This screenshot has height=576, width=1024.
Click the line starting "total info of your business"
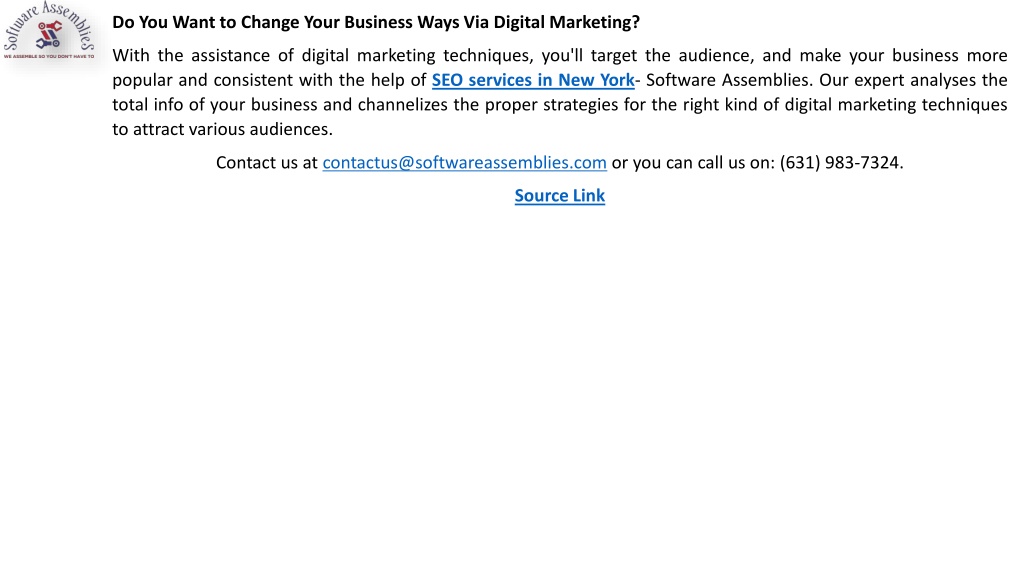(560, 105)
